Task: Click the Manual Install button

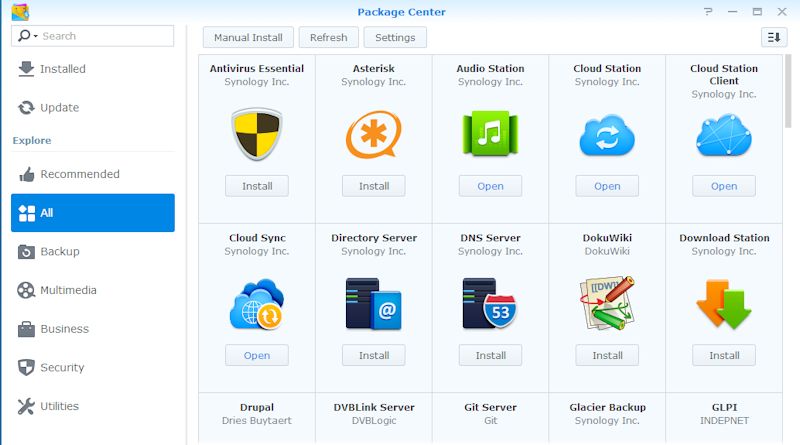Action: [248, 37]
